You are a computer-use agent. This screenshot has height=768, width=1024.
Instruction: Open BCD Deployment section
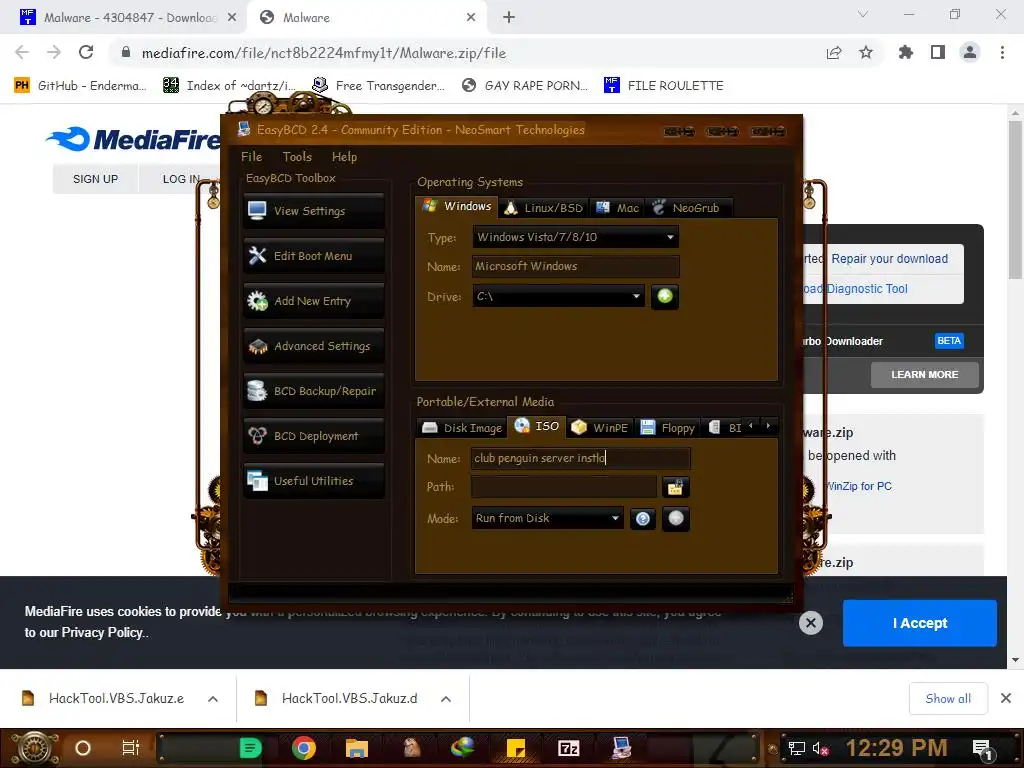[314, 436]
